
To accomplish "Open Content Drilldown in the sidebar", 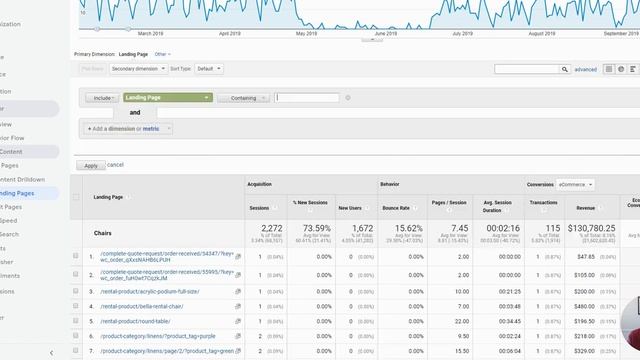I will click(22, 180).
